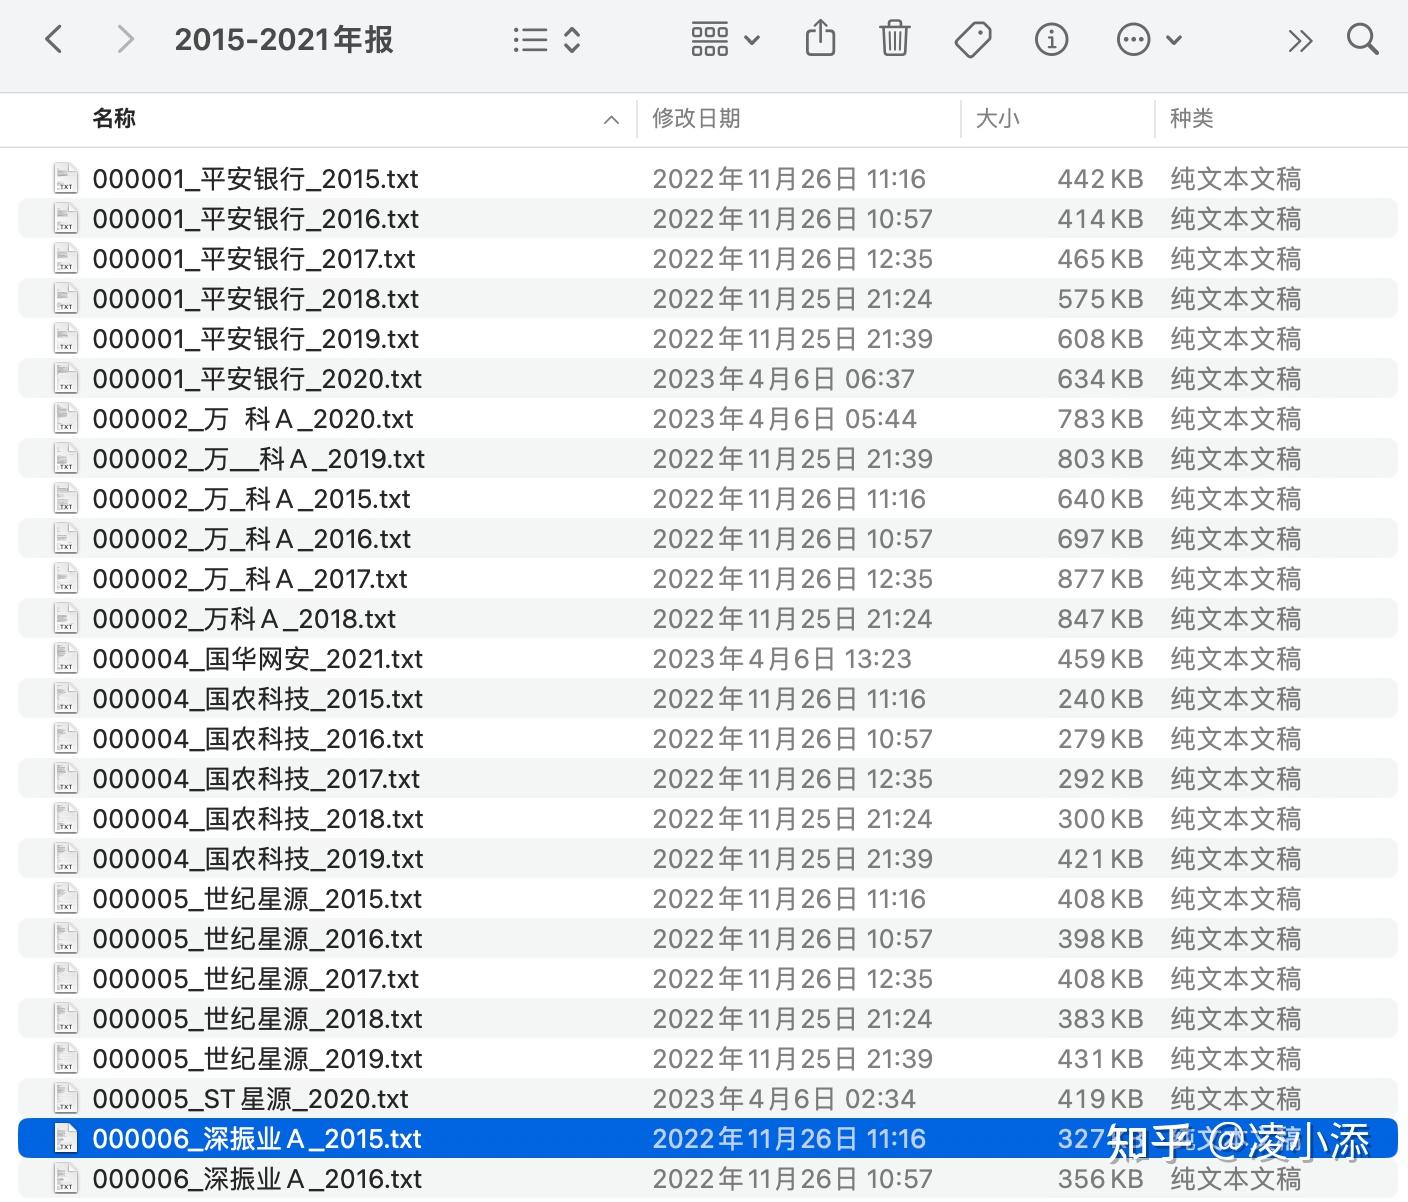The height and width of the screenshot is (1202, 1408).
Task: Select file 000001_平安银行_2016.txt
Action: 708,219
